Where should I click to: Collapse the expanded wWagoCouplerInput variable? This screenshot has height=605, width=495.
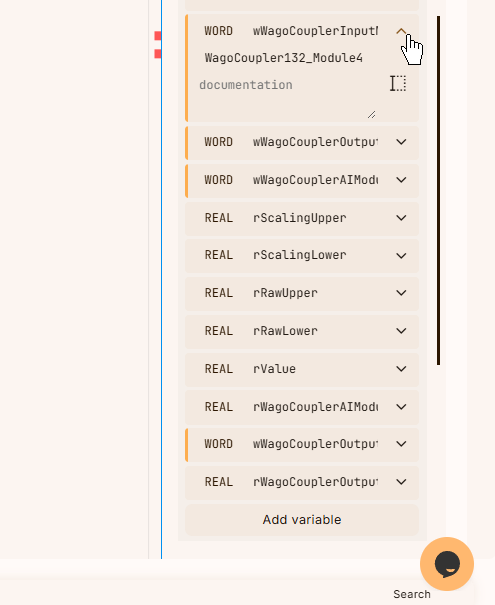pyautogui.click(x=401, y=31)
